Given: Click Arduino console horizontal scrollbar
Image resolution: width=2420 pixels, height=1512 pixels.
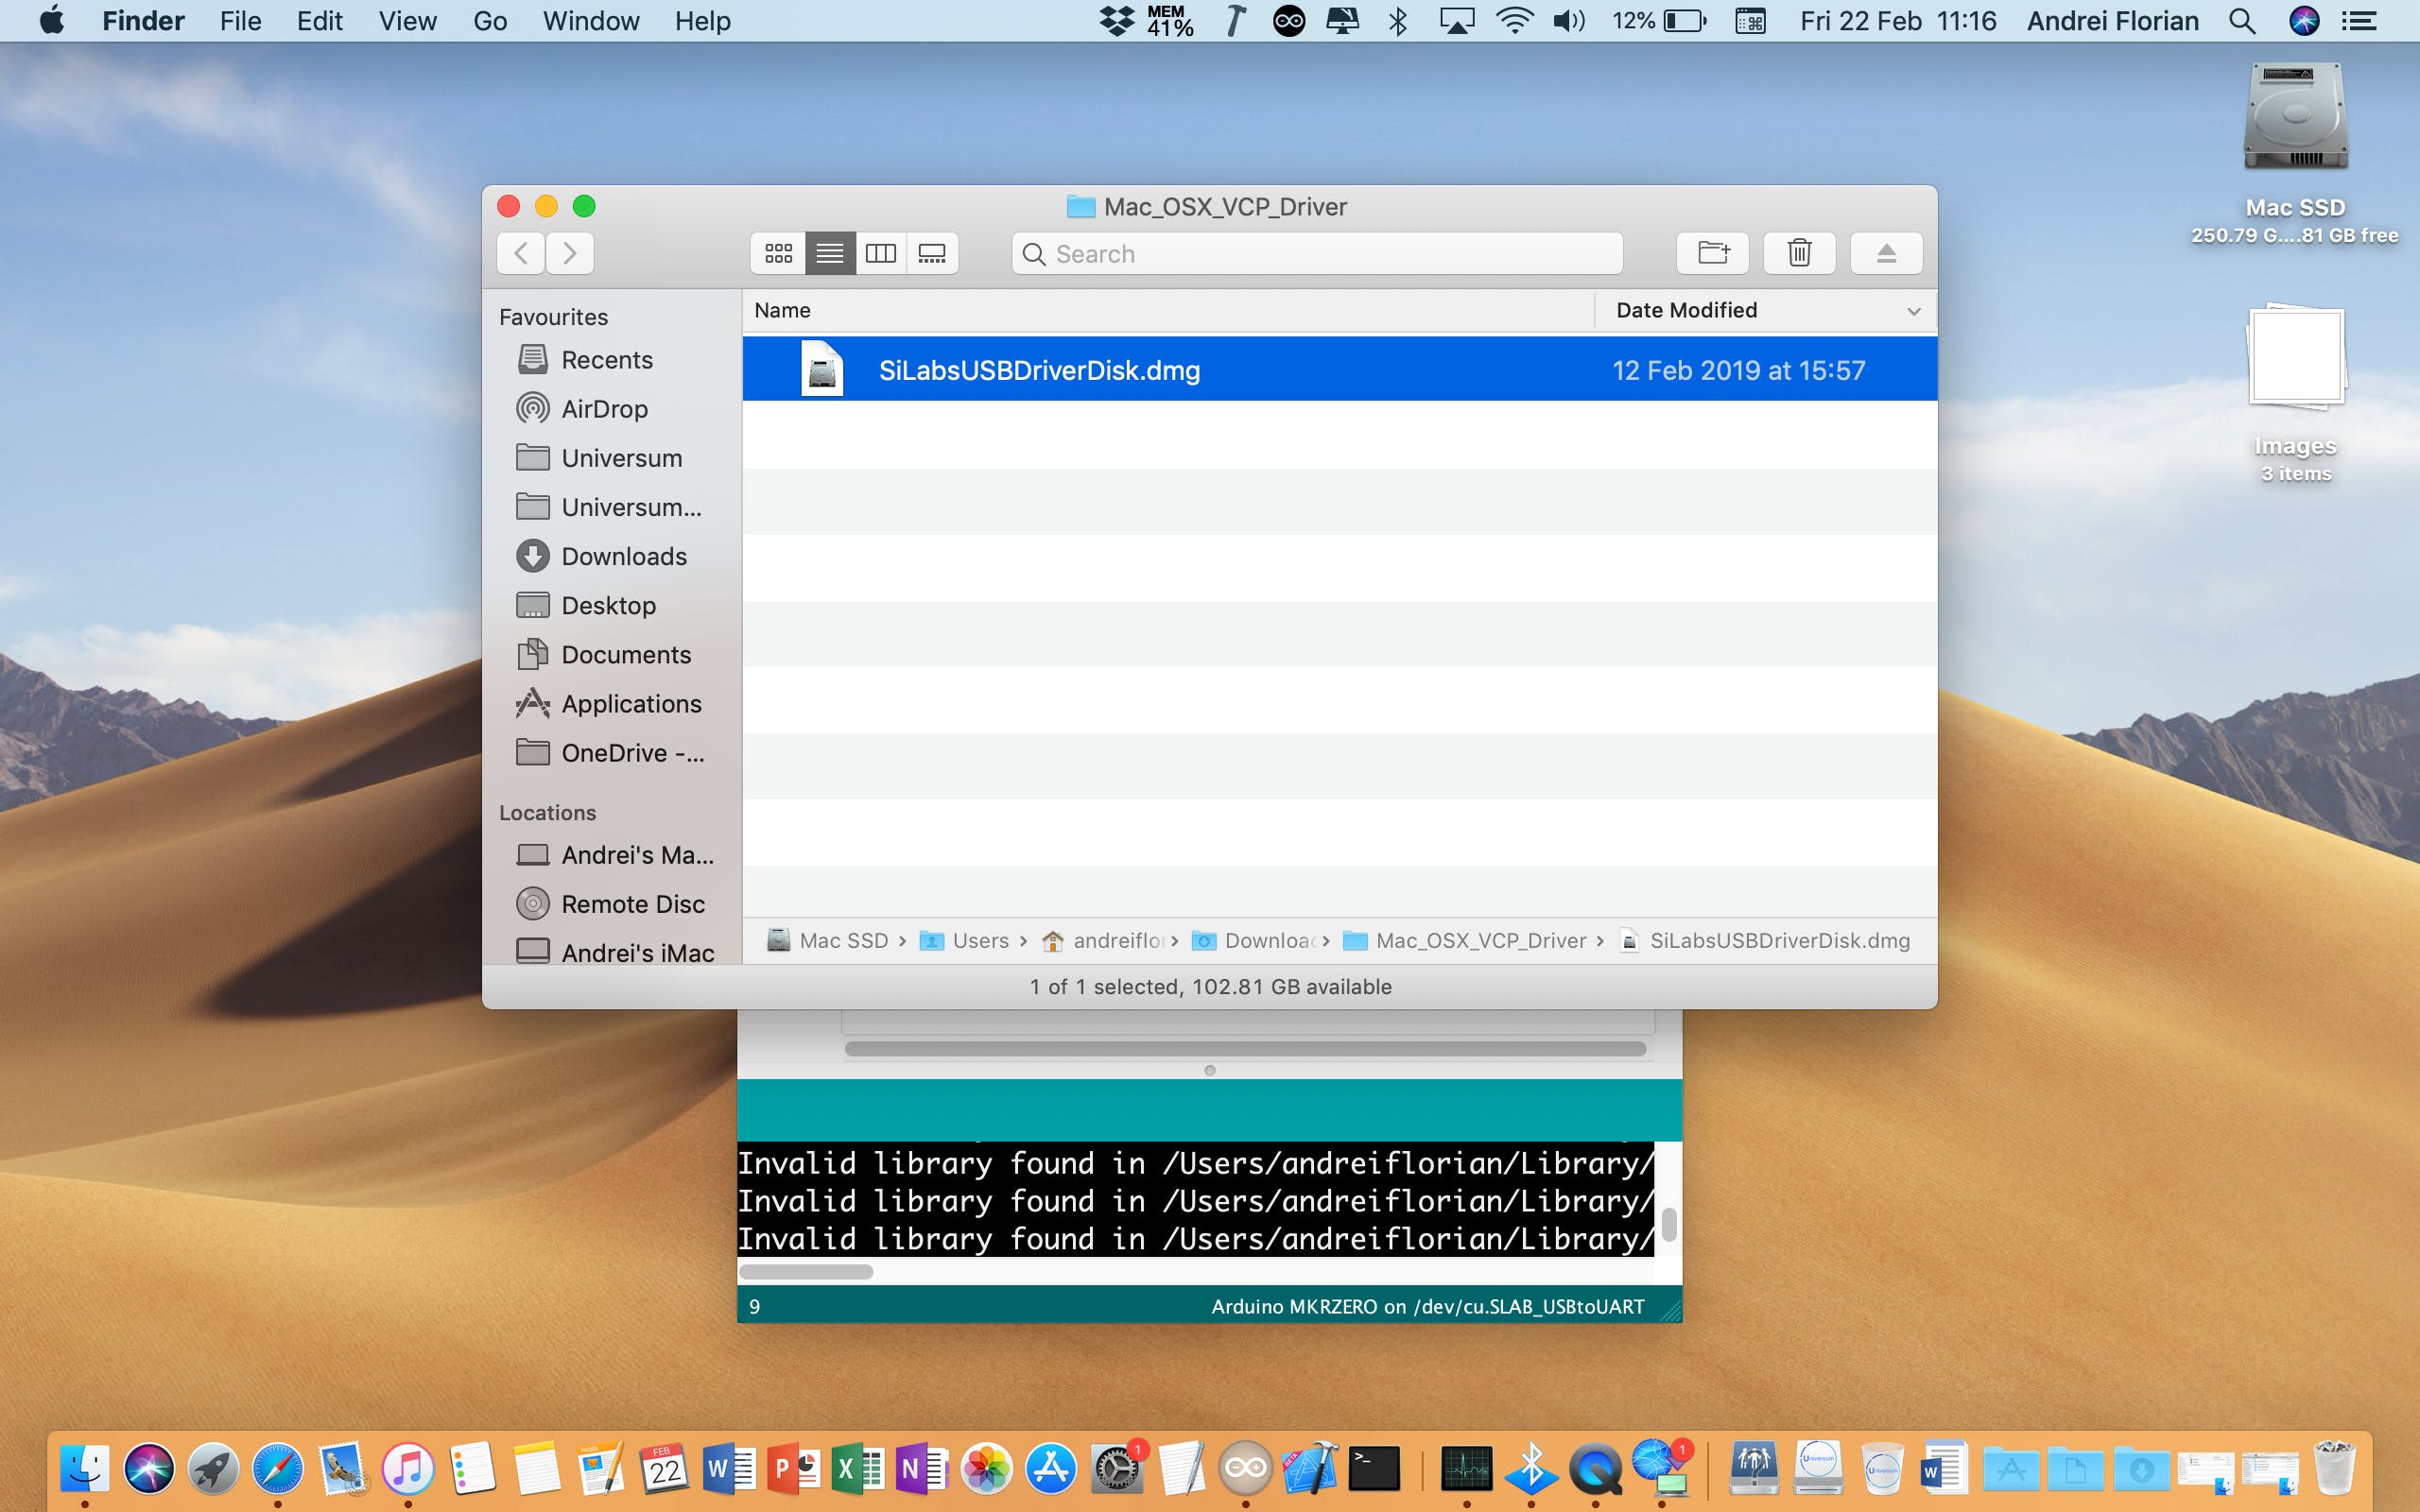Looking at the screenshot, I should (806, 1272).
